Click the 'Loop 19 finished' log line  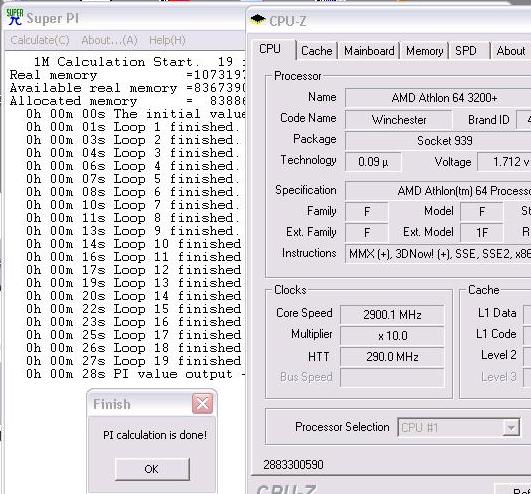point(134,361)
